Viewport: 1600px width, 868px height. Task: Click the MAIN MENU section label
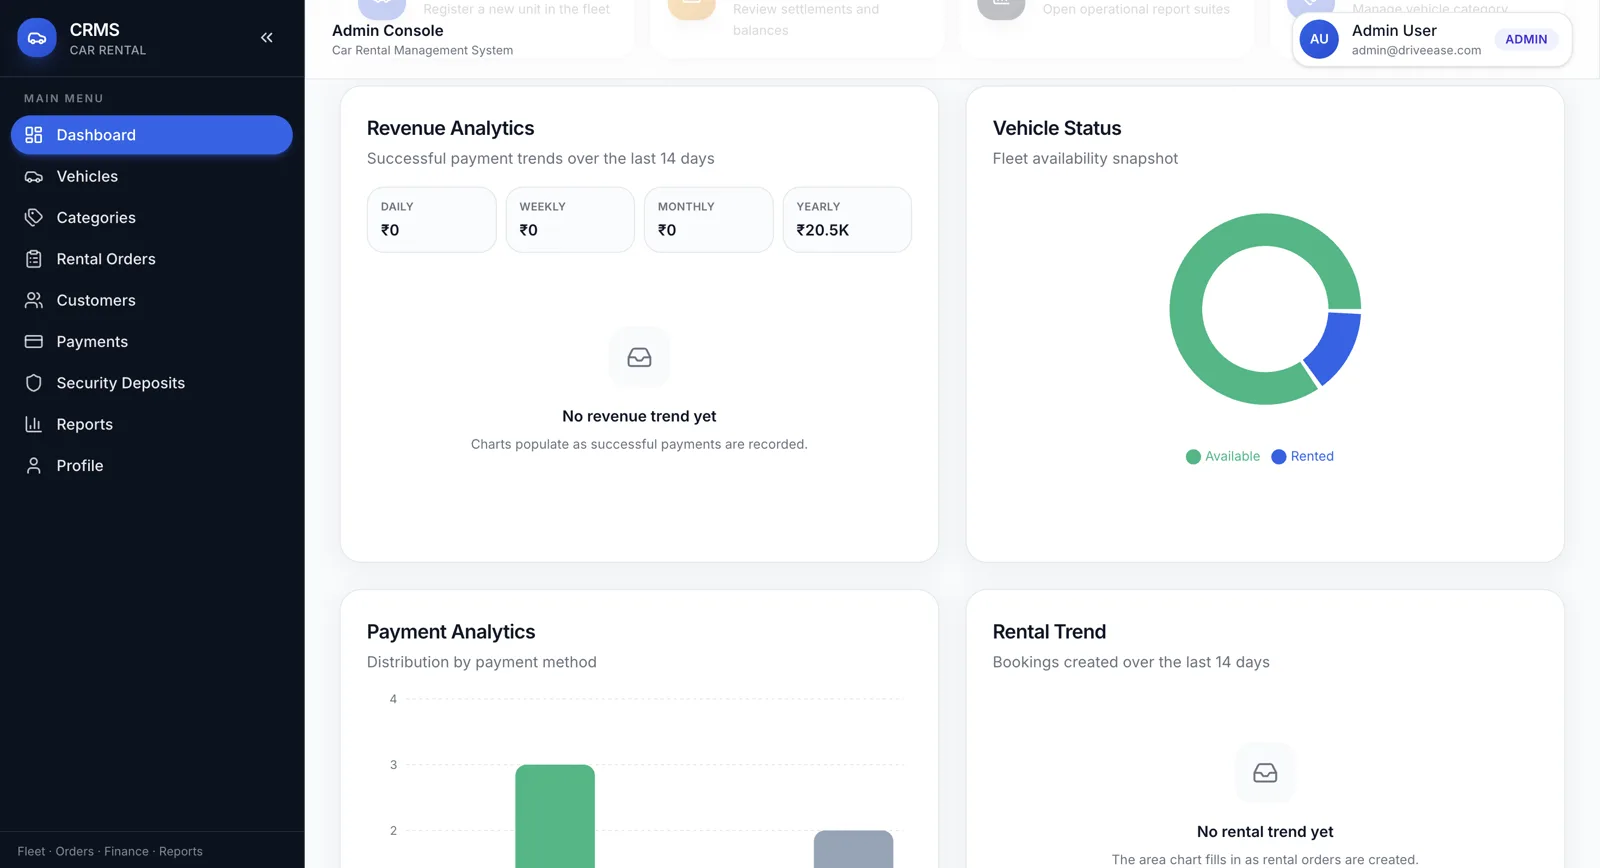(64, 99)
